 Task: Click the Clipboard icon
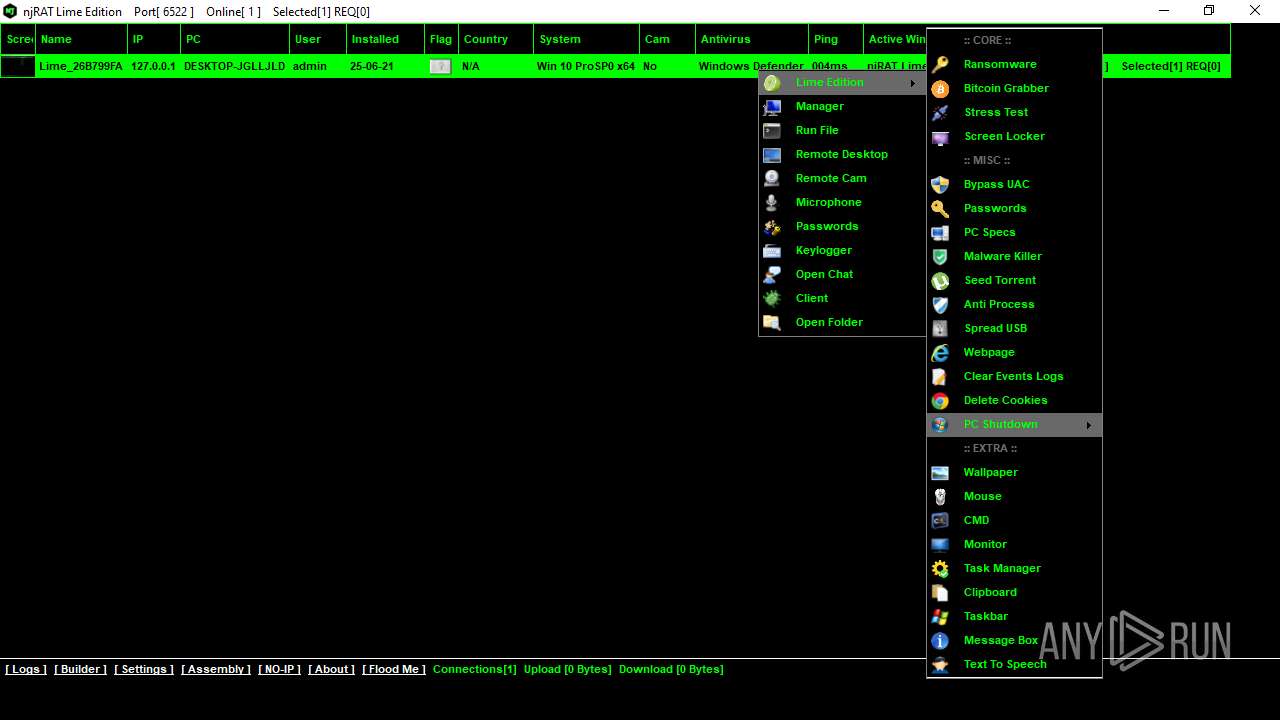point(940,592)
